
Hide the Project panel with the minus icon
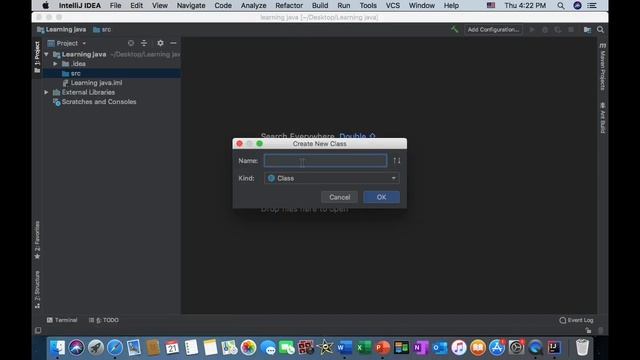click(173, 43)
